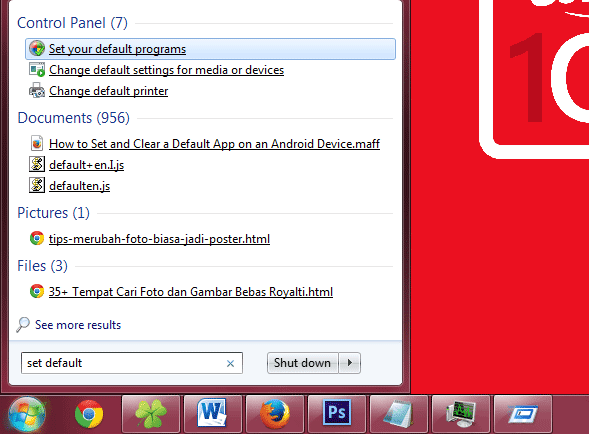Open Photoshop from the taskbar
The height and width of the screenshot is (434, 589).
[337, 414]
